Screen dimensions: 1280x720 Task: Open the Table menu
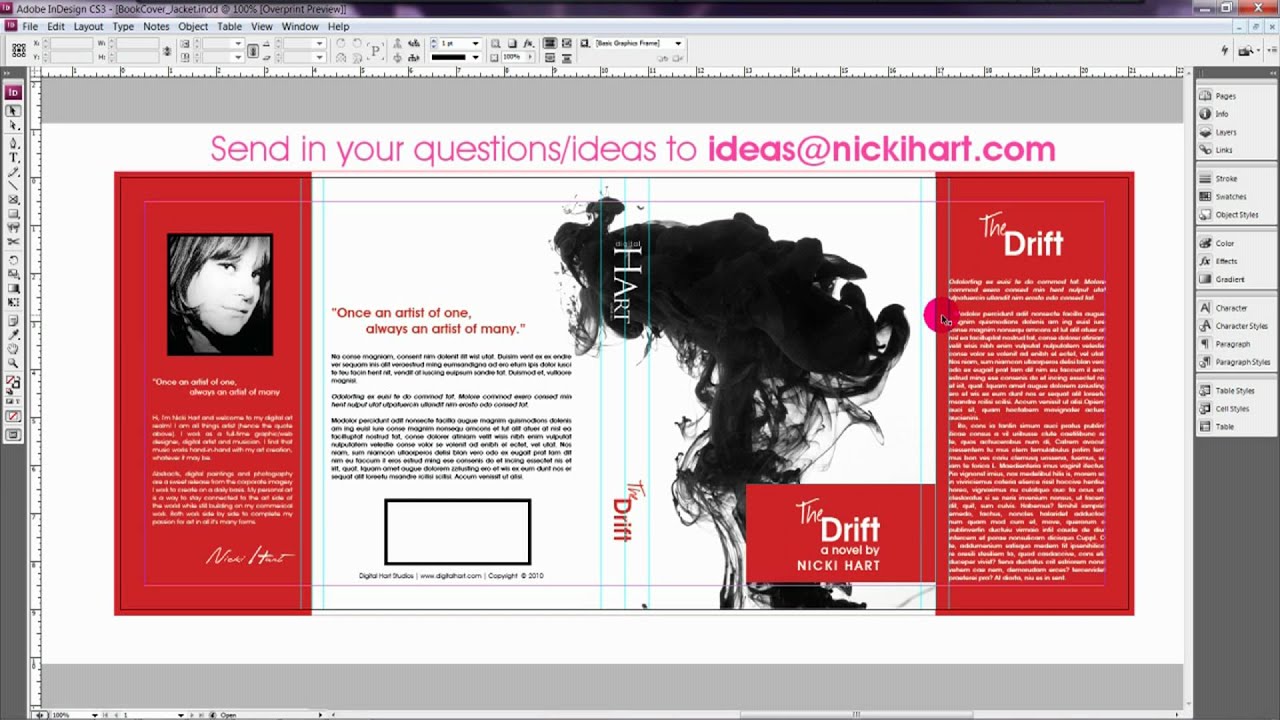pyautogui.click(x=229, y=26)
